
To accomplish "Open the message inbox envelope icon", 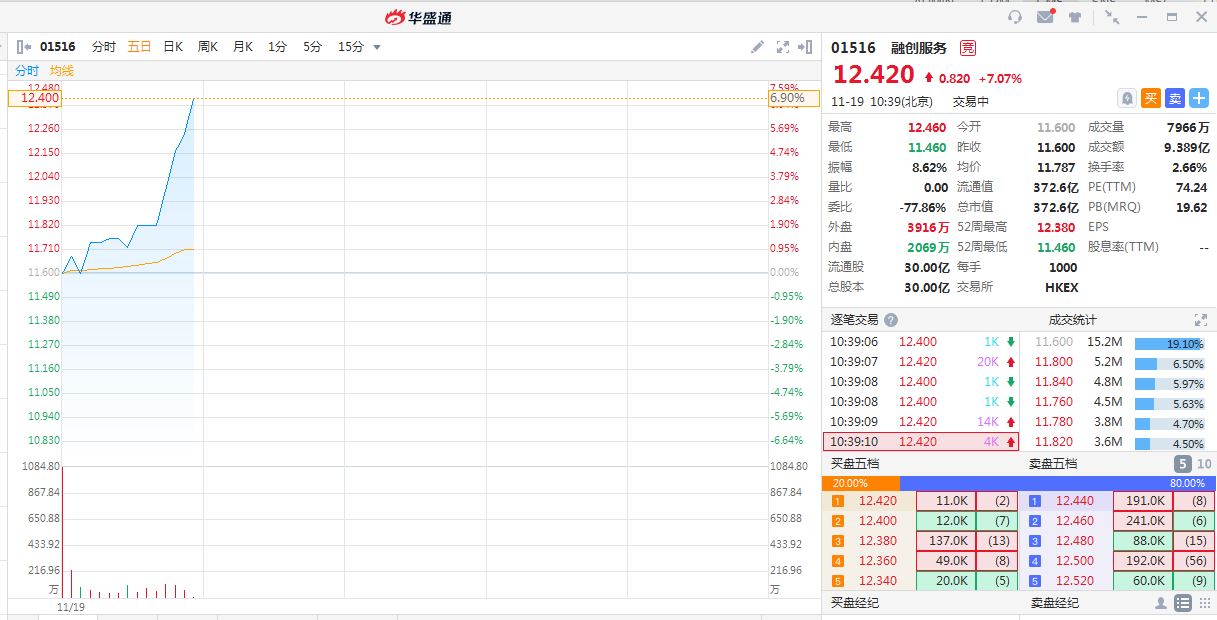I will coord(1045,17).
